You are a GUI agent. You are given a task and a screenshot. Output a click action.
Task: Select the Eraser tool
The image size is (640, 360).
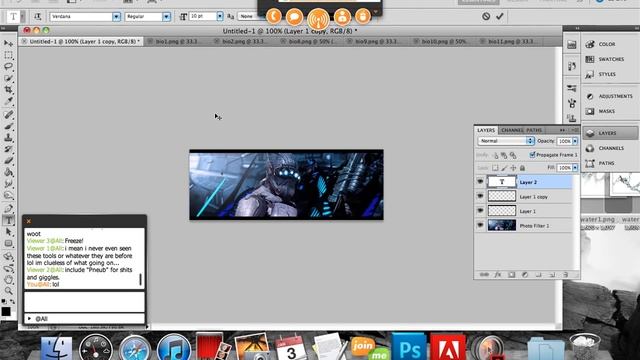[9, 161]
